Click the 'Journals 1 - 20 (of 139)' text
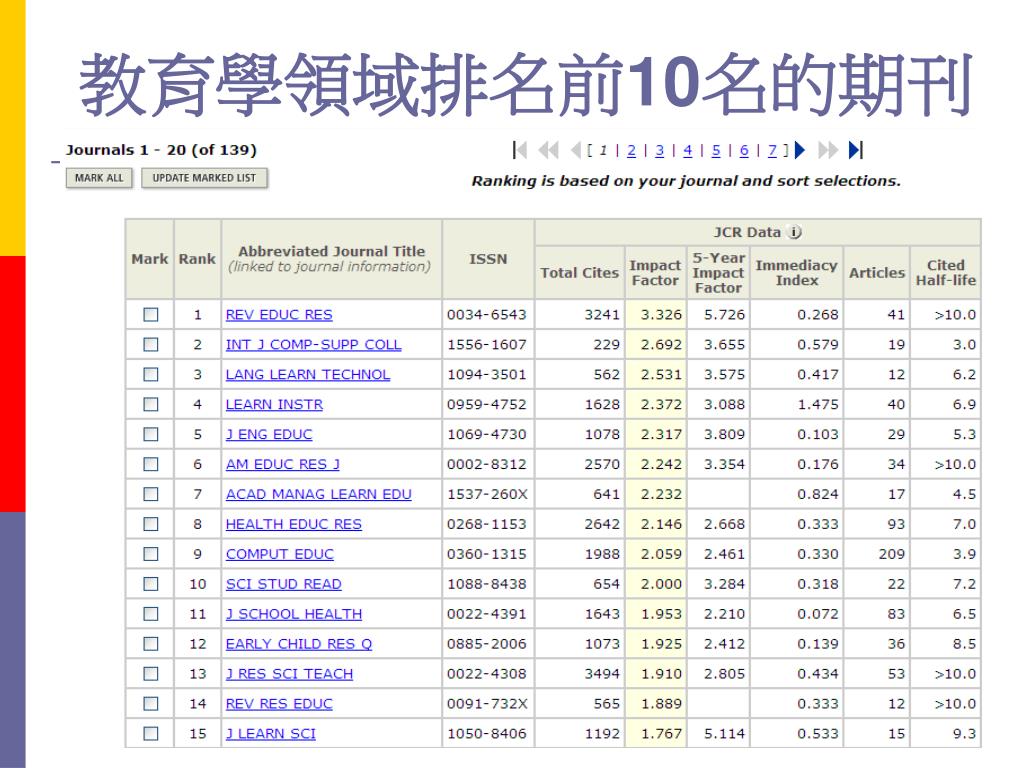 pos(161,150)
